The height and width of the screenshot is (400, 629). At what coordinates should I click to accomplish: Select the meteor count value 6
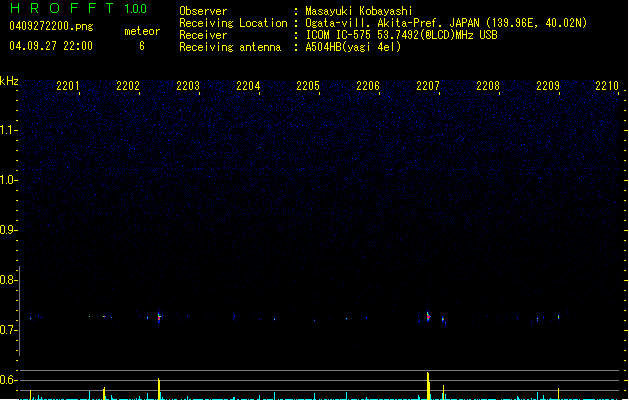click(x=142, y=46)
